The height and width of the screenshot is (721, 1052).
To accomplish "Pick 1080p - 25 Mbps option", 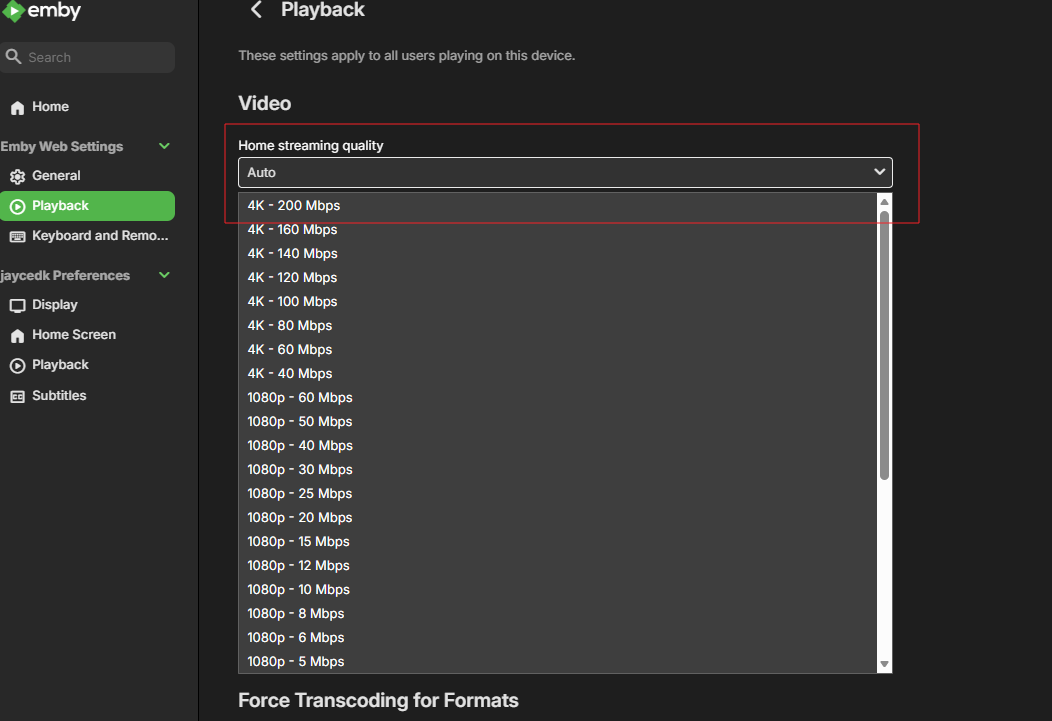I will coord(558,494).
